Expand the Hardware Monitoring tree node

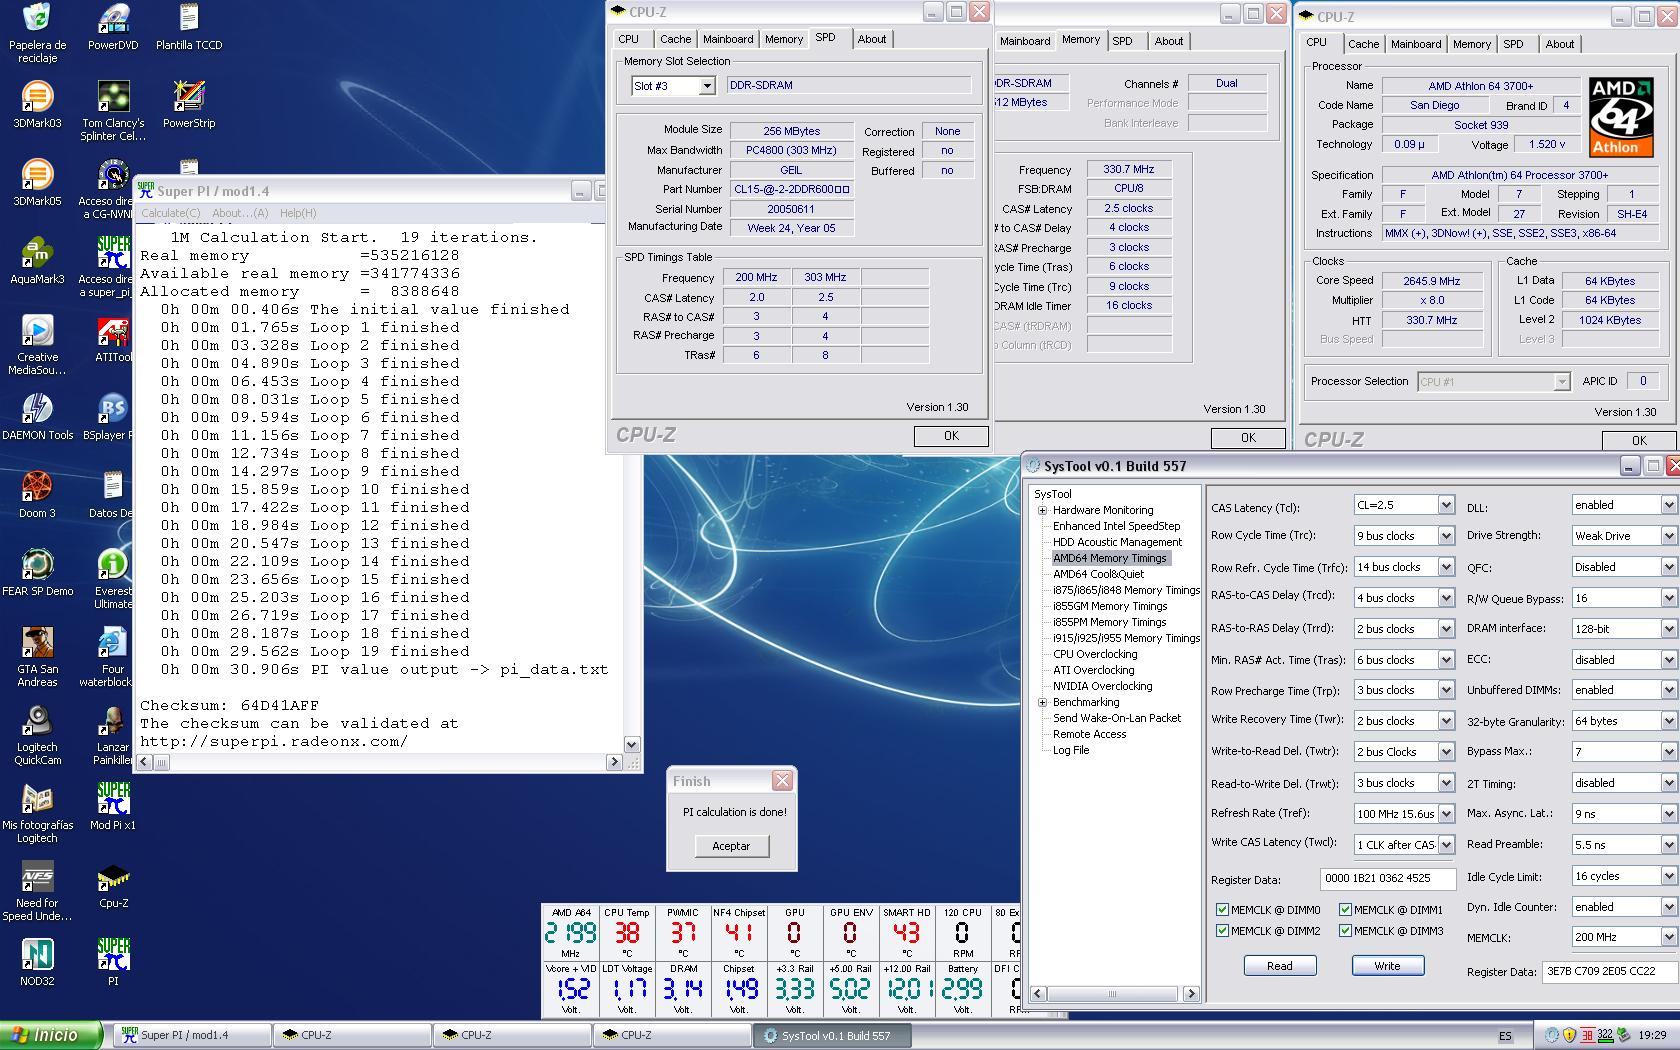coord(1042,510)
